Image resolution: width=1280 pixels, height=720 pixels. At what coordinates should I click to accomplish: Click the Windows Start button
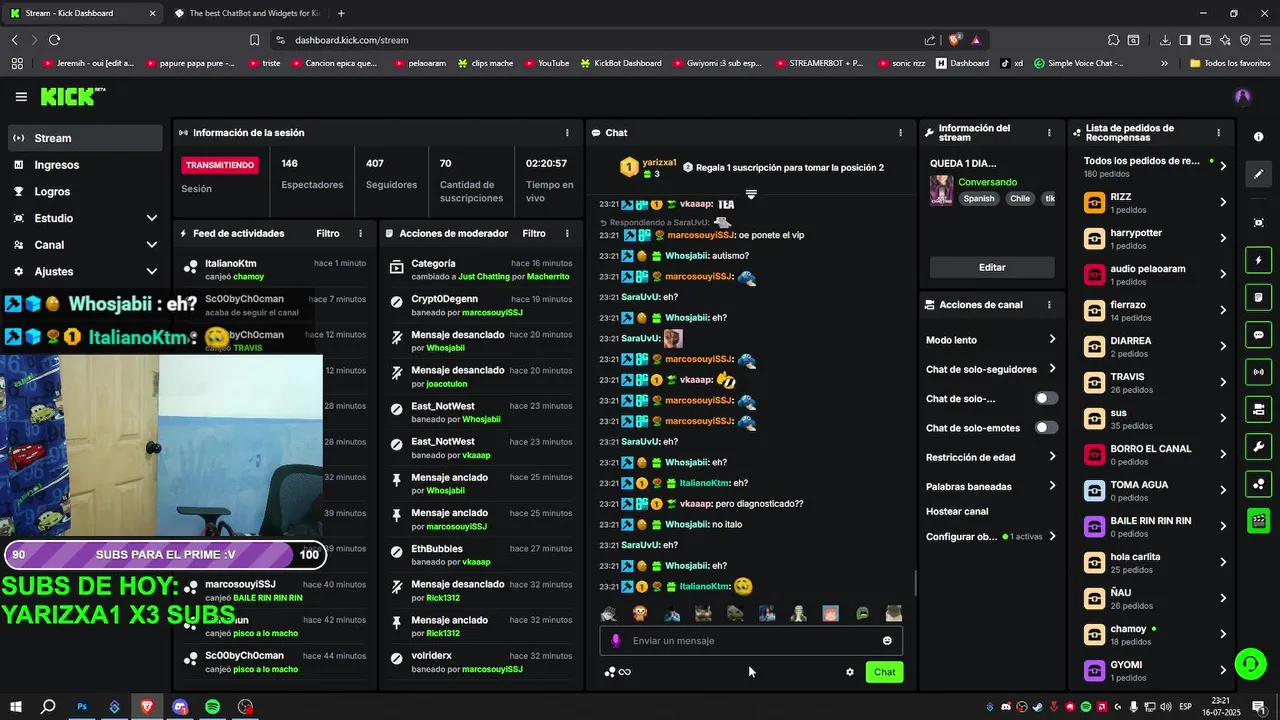pos(16,707)
